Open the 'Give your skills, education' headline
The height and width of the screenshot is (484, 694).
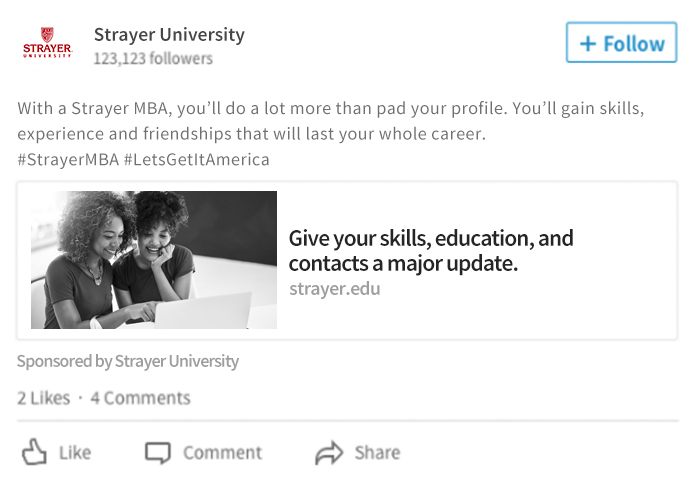coord(431,250)
